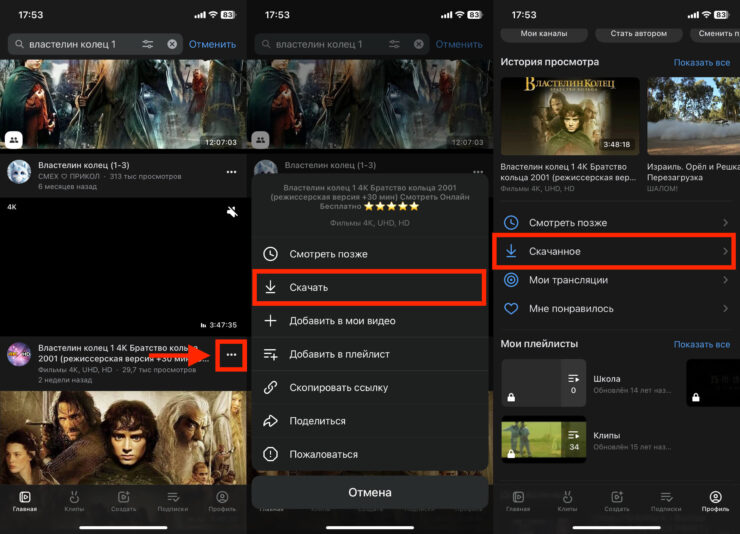Select Скачать in the video context menu
Image resolution: width=740 pixels, height=534 pixels.
369,287
